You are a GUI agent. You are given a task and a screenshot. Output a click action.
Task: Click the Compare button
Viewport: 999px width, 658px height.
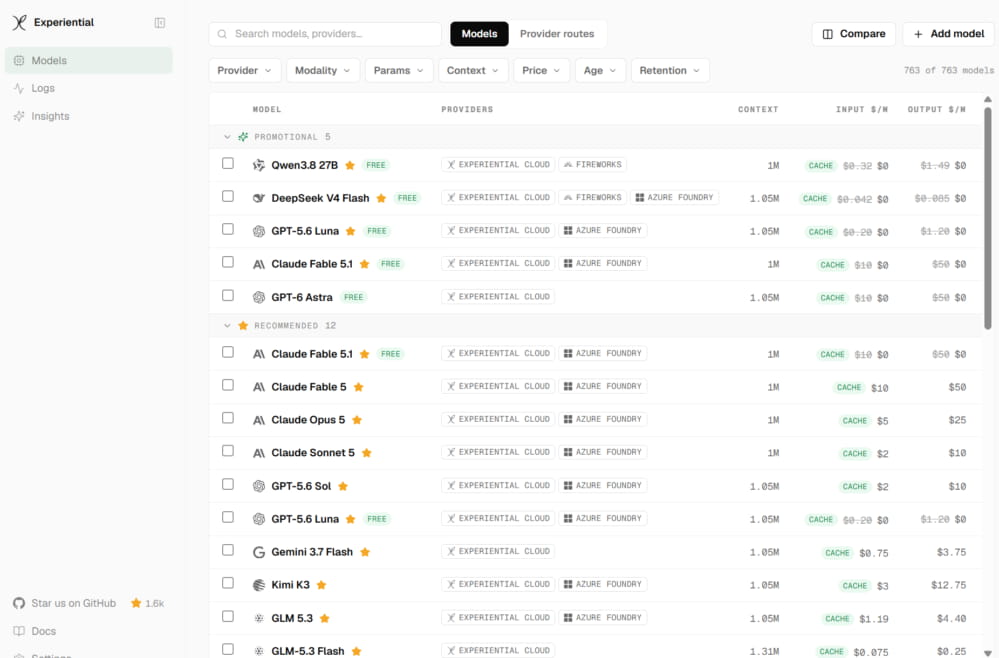click(x=854, y=34)
